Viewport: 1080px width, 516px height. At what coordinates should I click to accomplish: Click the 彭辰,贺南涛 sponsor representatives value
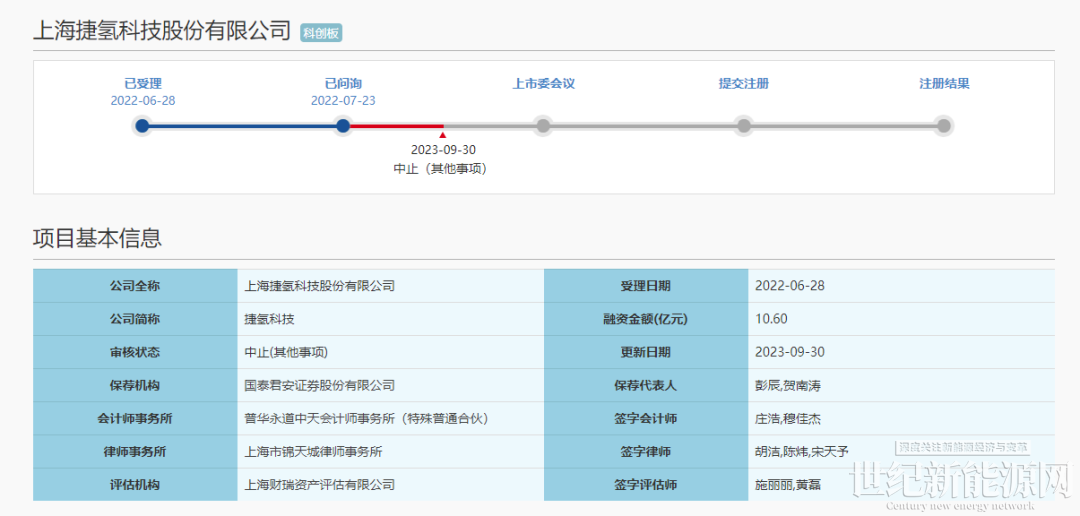[787, 385]
